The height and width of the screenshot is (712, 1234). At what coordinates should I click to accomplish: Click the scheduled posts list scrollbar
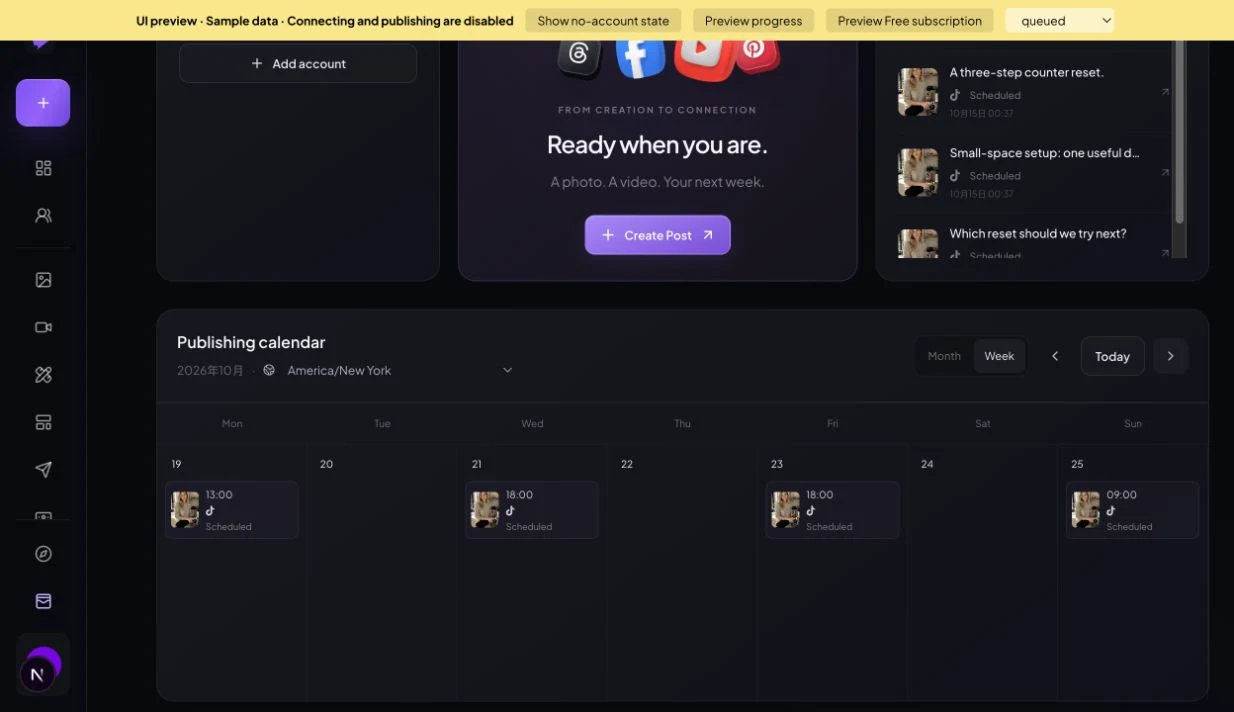coord(1179,133)
